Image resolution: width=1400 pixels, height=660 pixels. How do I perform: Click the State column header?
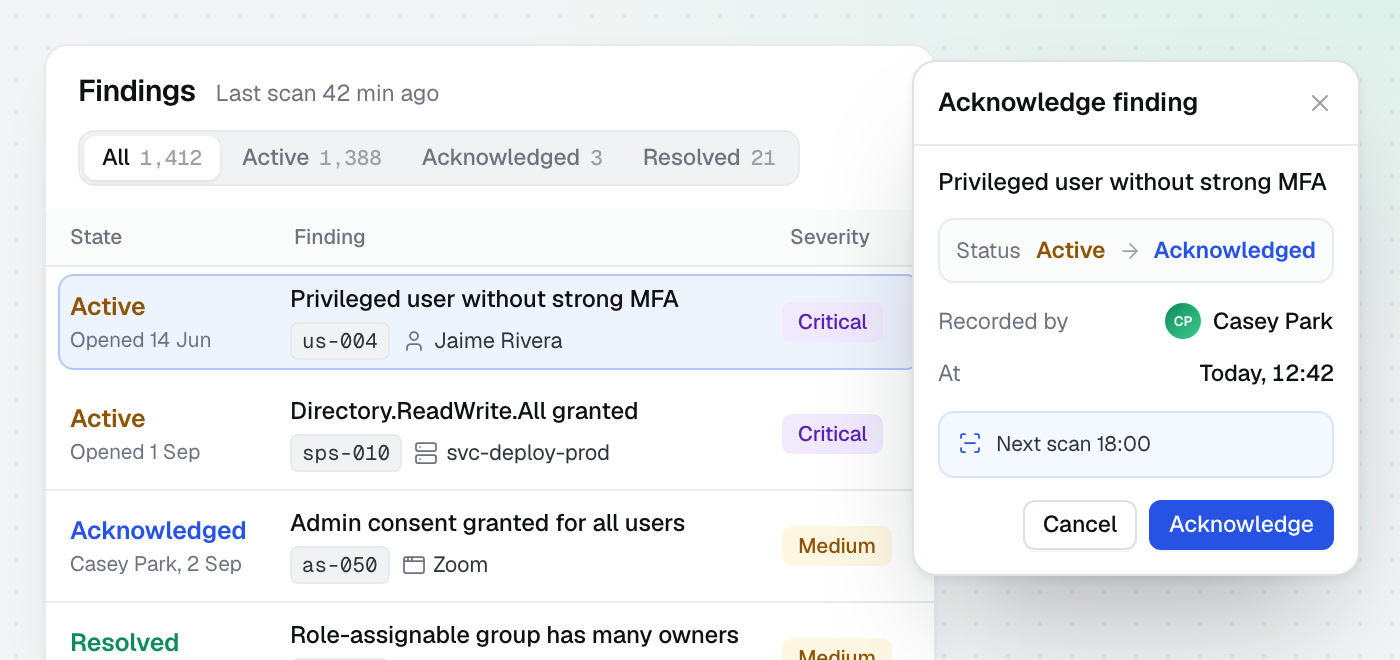(96, 237)
